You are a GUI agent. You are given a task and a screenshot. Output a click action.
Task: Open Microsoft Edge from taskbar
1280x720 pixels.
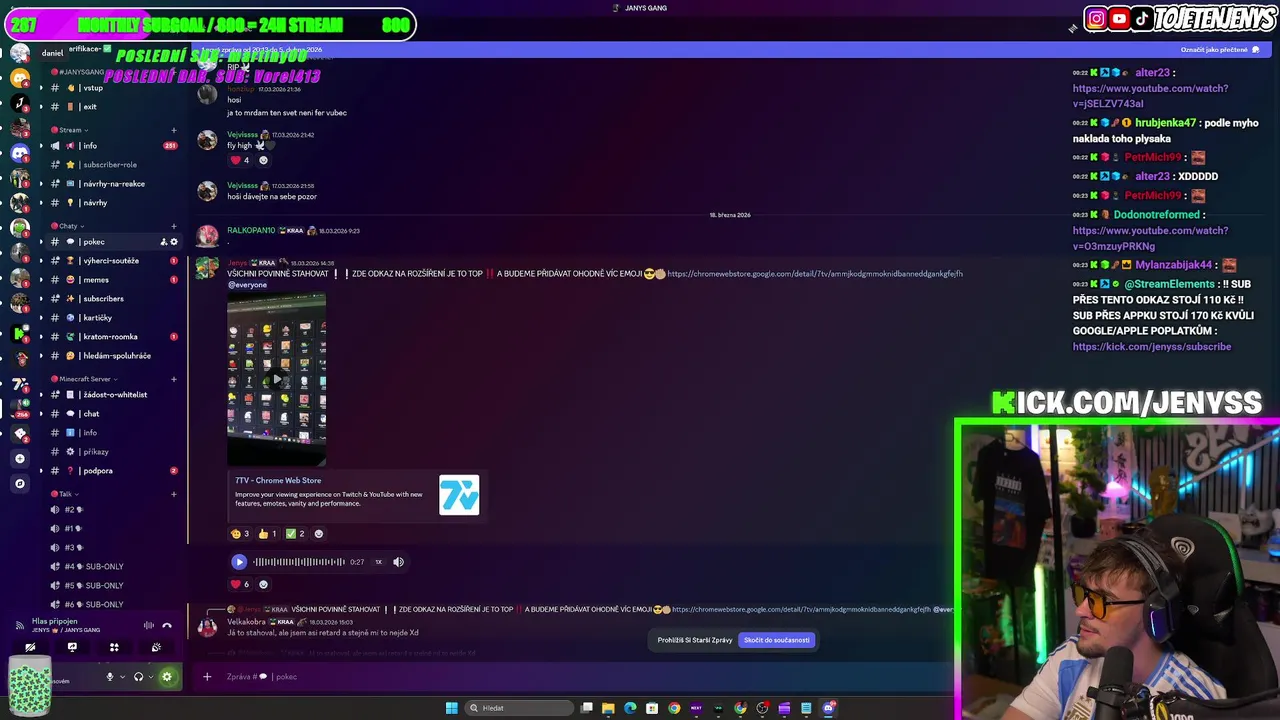(x=630, y=708)
